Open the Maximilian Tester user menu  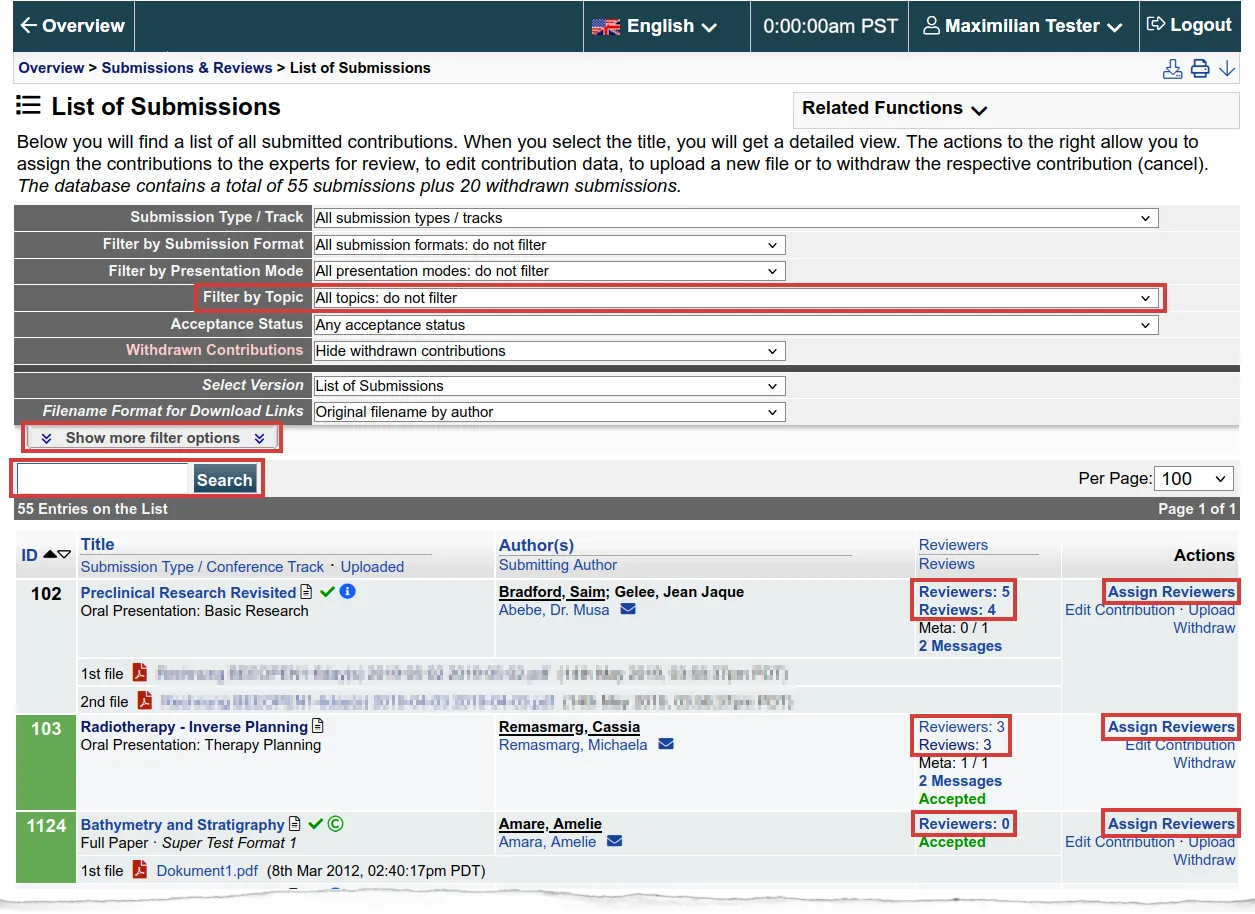point(1023,27)
